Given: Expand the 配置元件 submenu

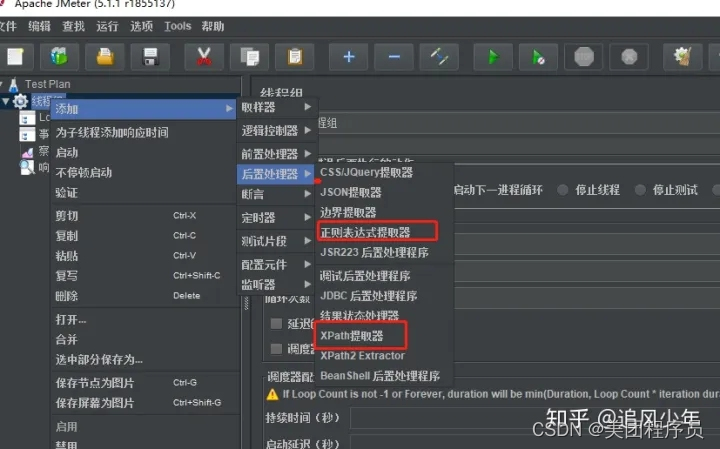Looking at the screenshot, I should click(276, 264).
